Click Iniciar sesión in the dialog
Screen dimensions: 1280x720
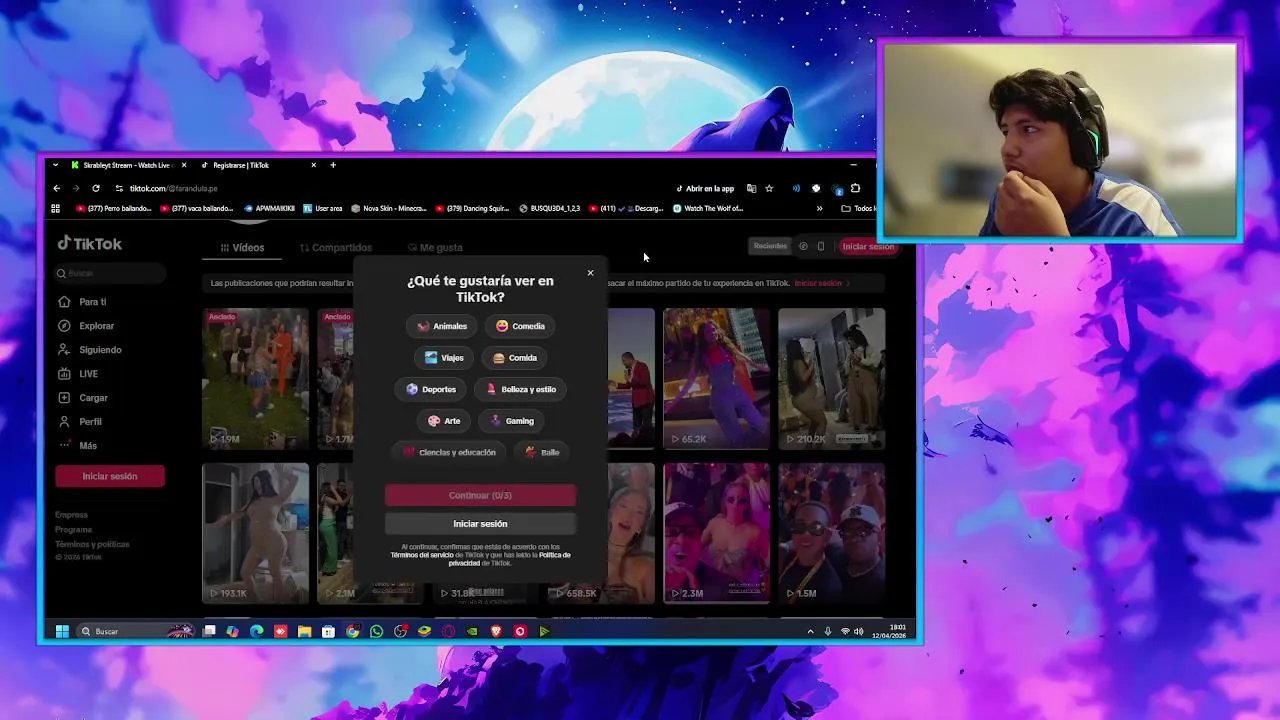click(480, 524)
